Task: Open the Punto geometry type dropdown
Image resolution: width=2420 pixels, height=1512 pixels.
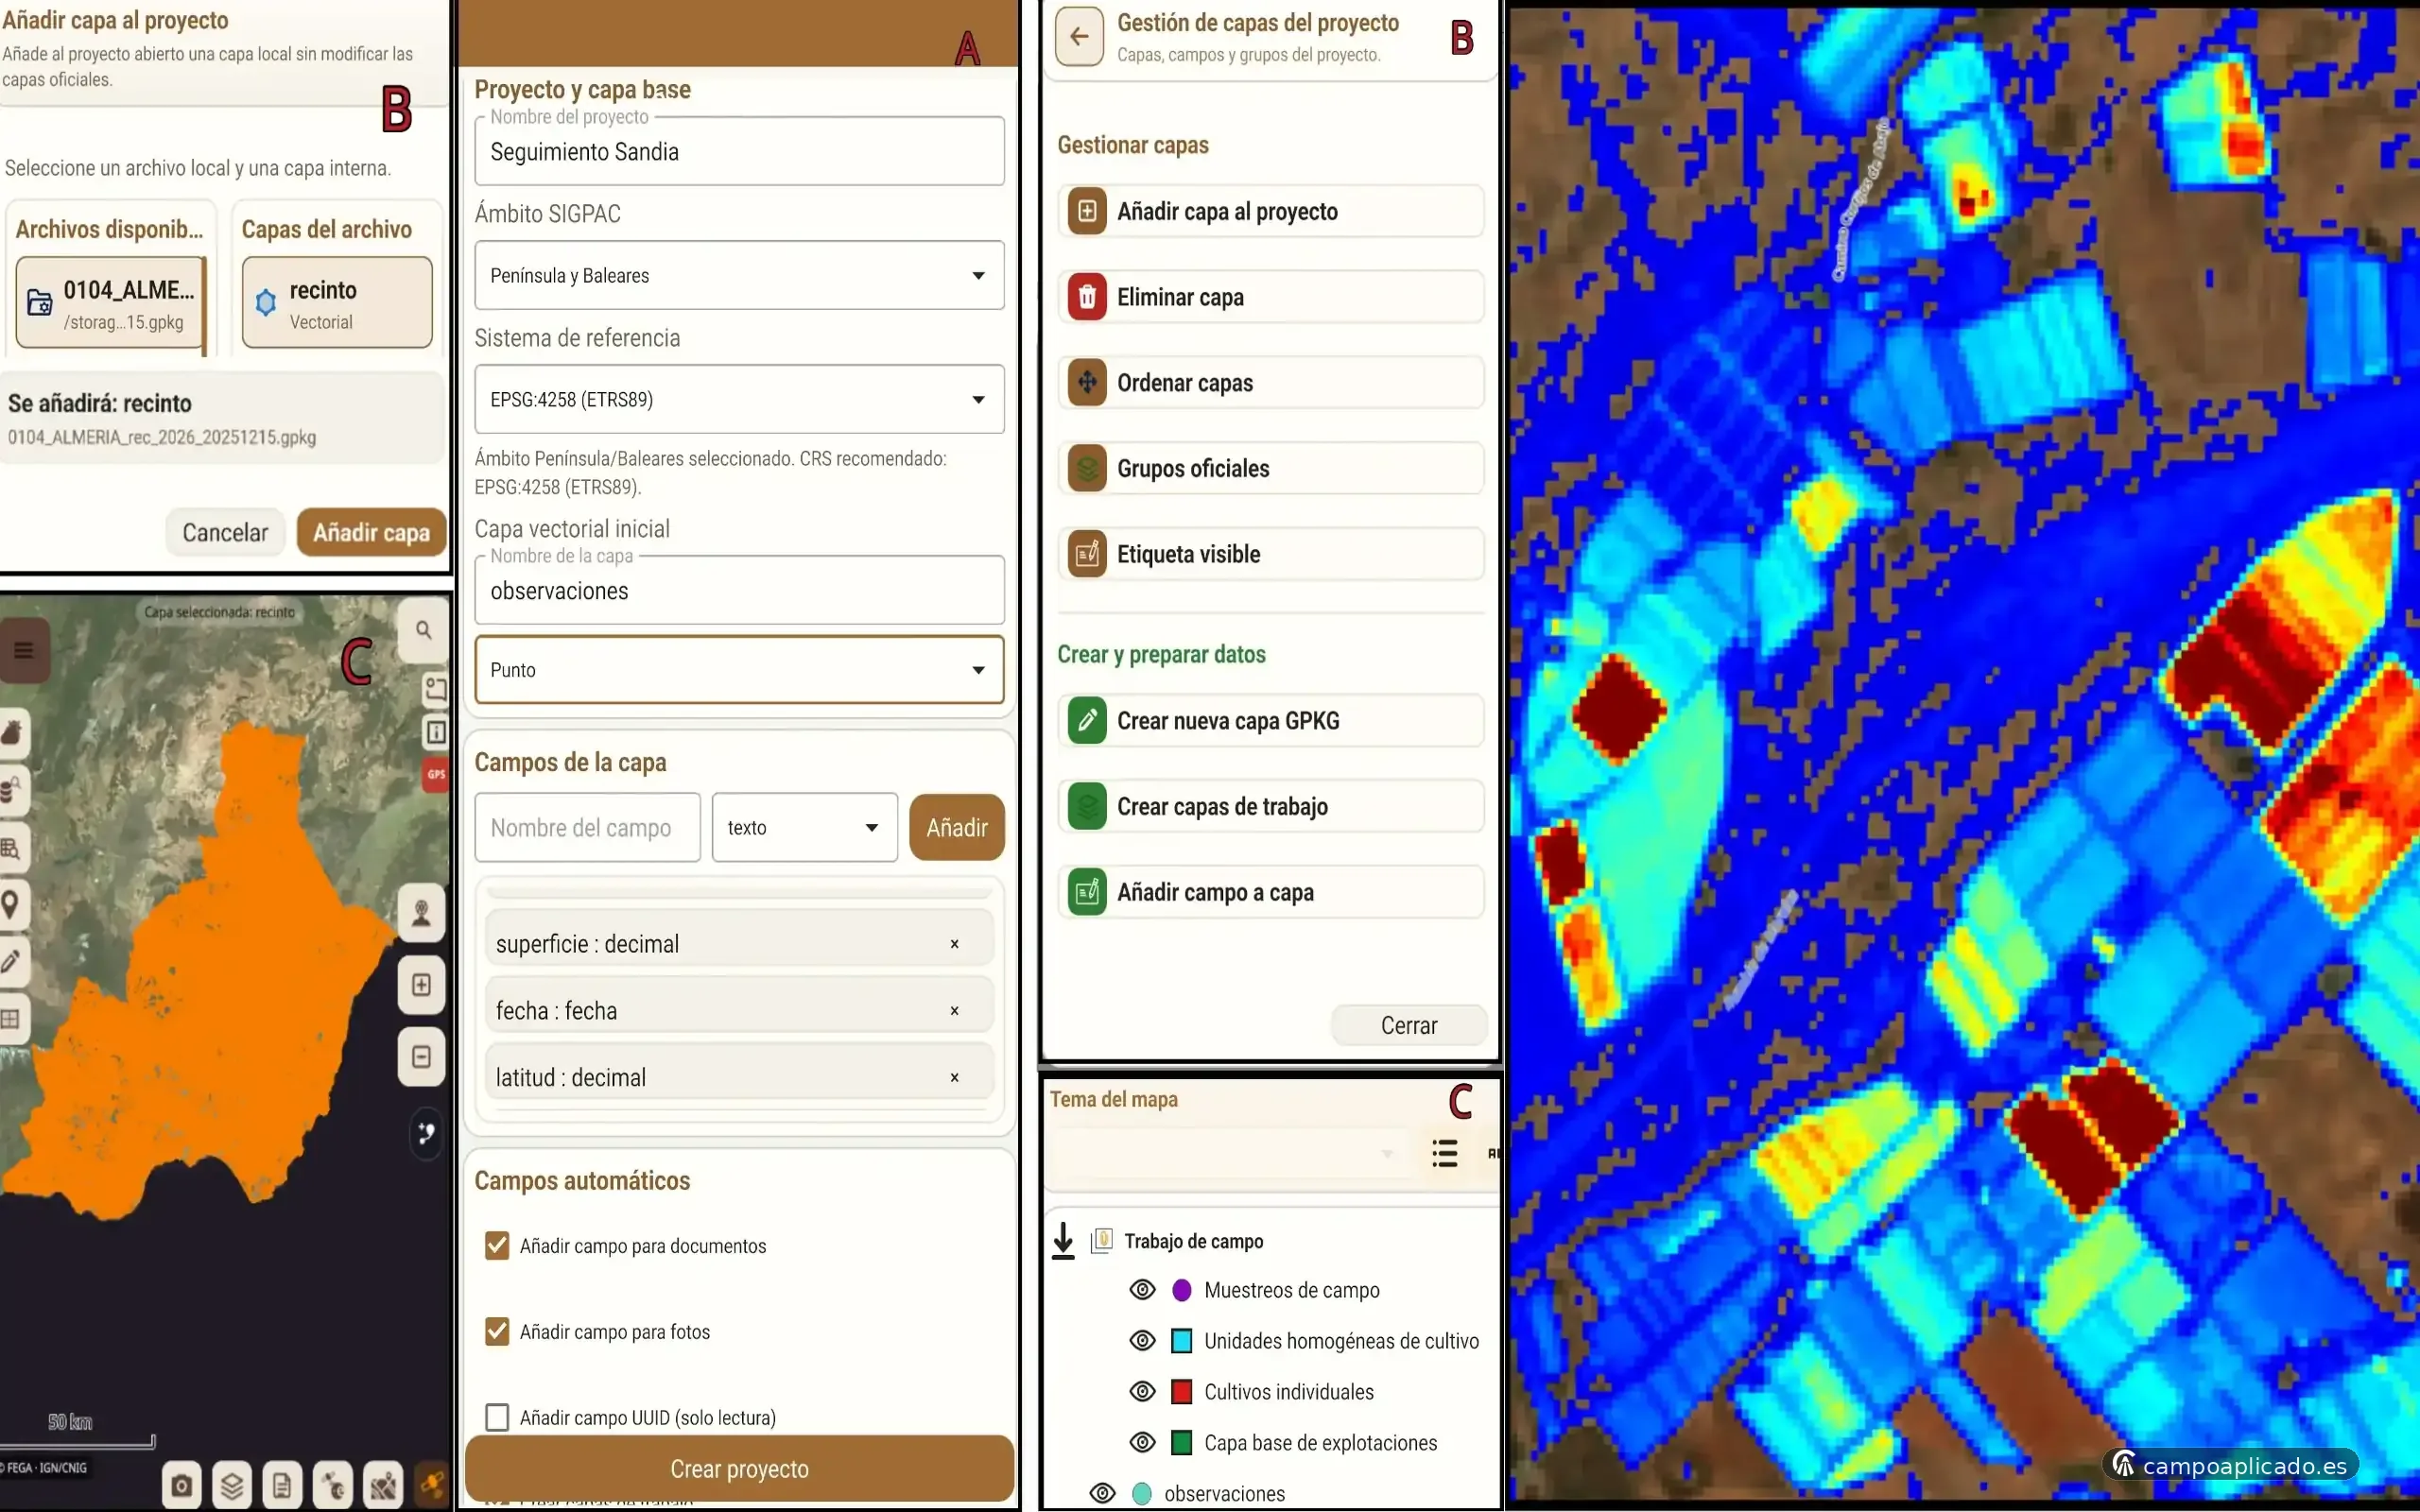Action: click(739, 670)
